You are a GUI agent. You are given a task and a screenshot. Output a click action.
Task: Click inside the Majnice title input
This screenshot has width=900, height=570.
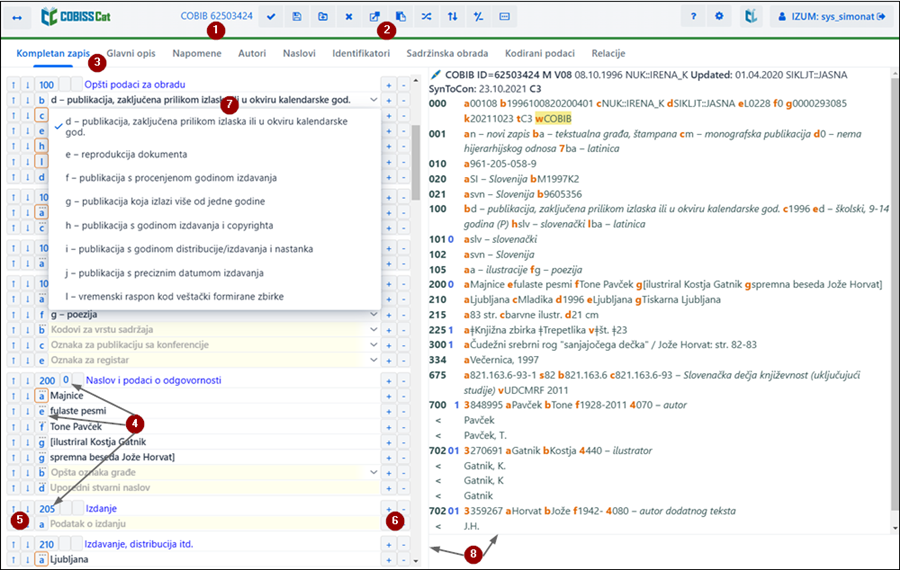point(214,395)
